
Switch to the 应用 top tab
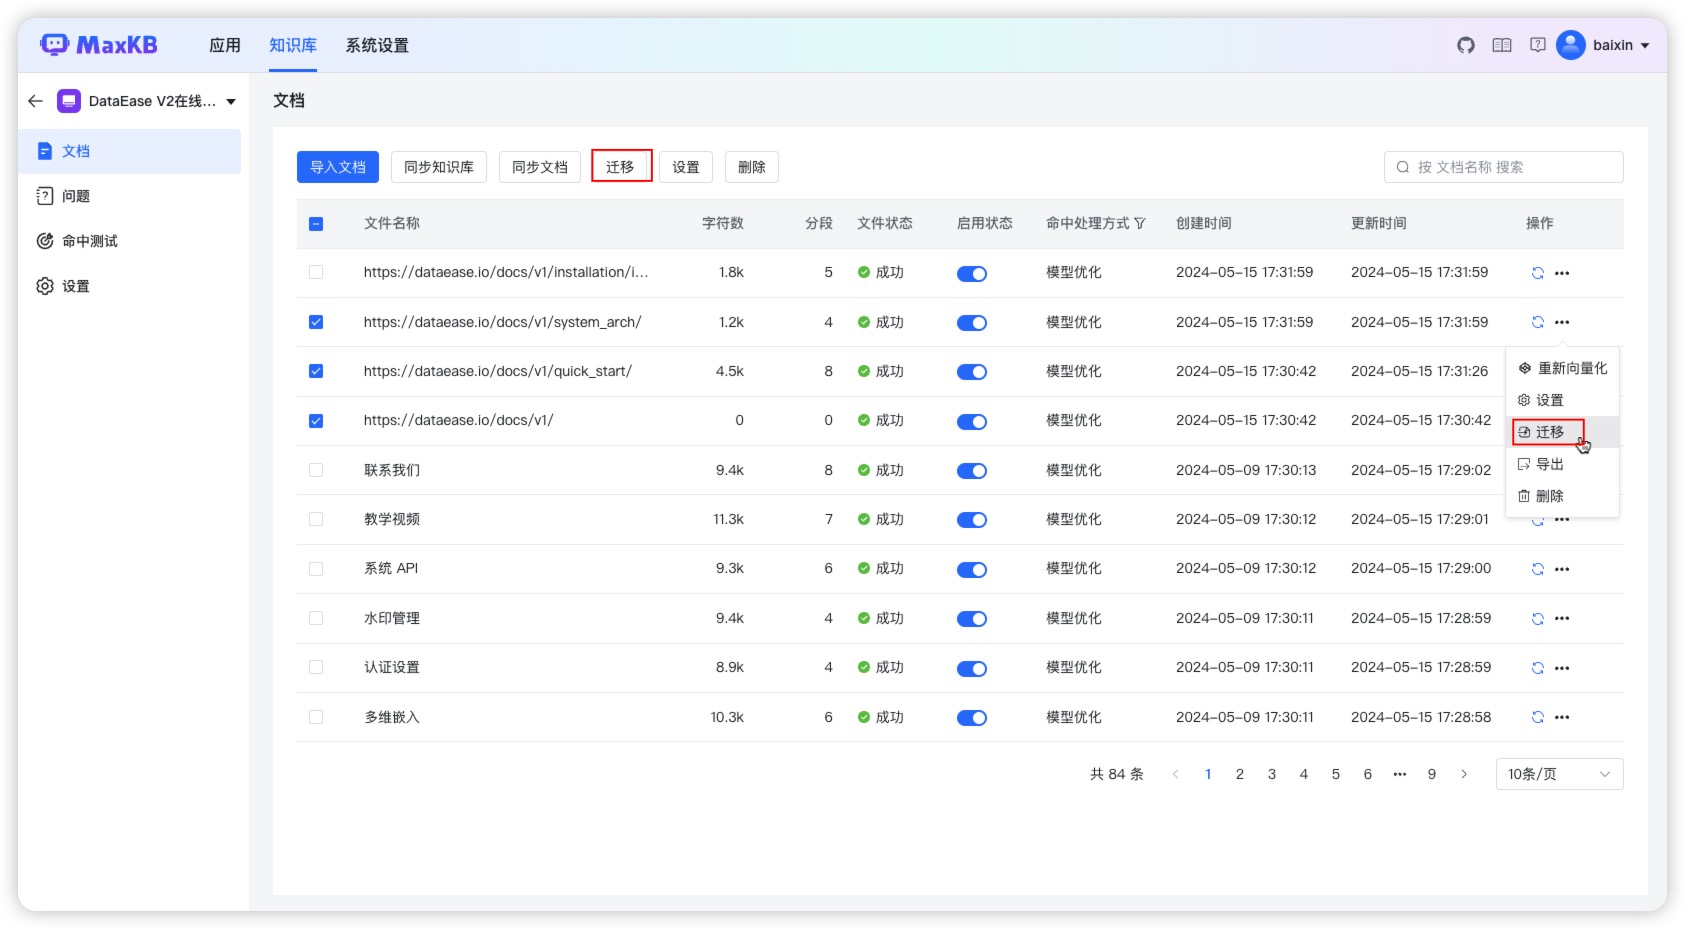tap(225, 45)
